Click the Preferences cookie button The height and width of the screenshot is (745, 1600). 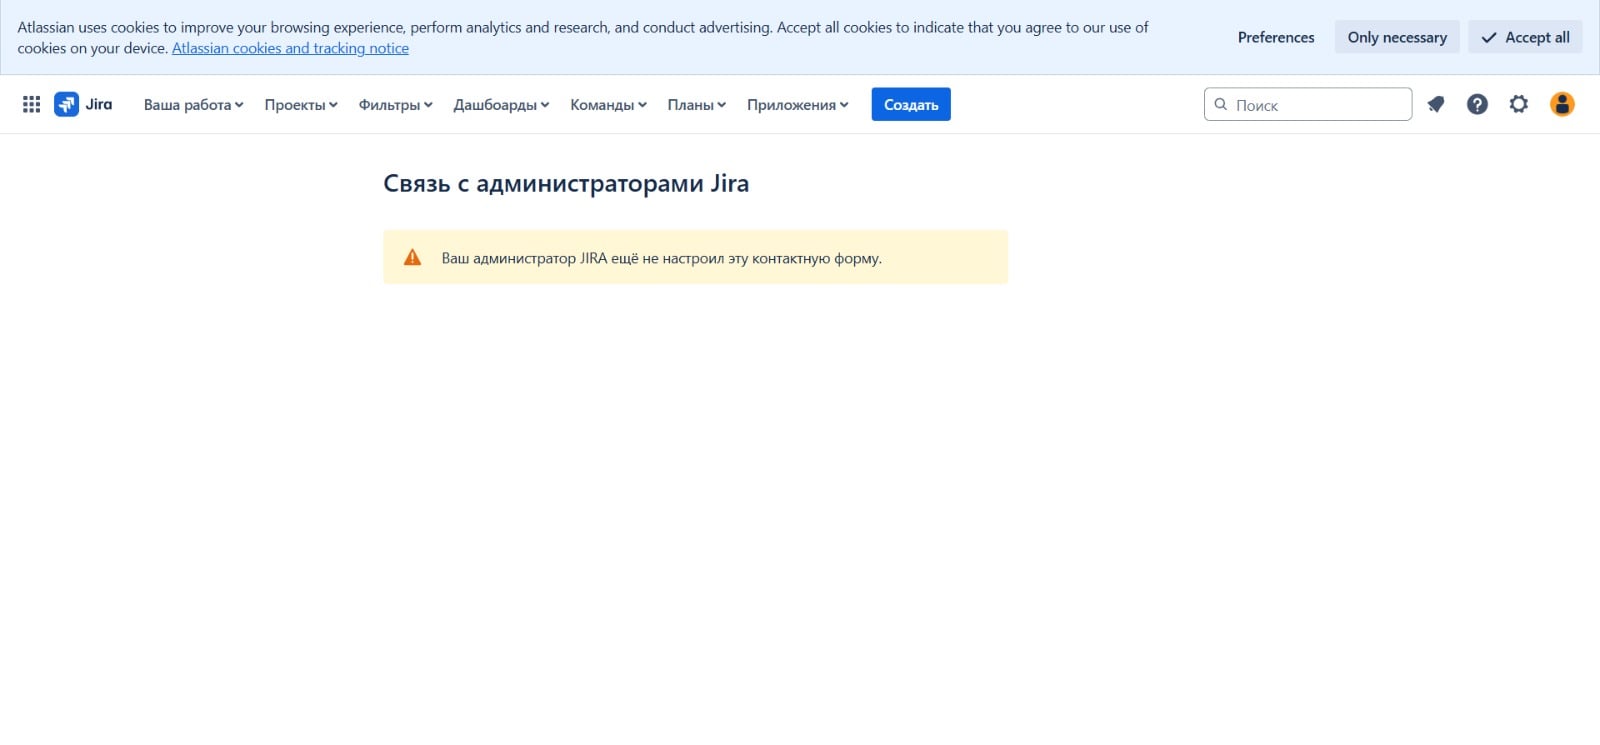[x=1276, y=37]
